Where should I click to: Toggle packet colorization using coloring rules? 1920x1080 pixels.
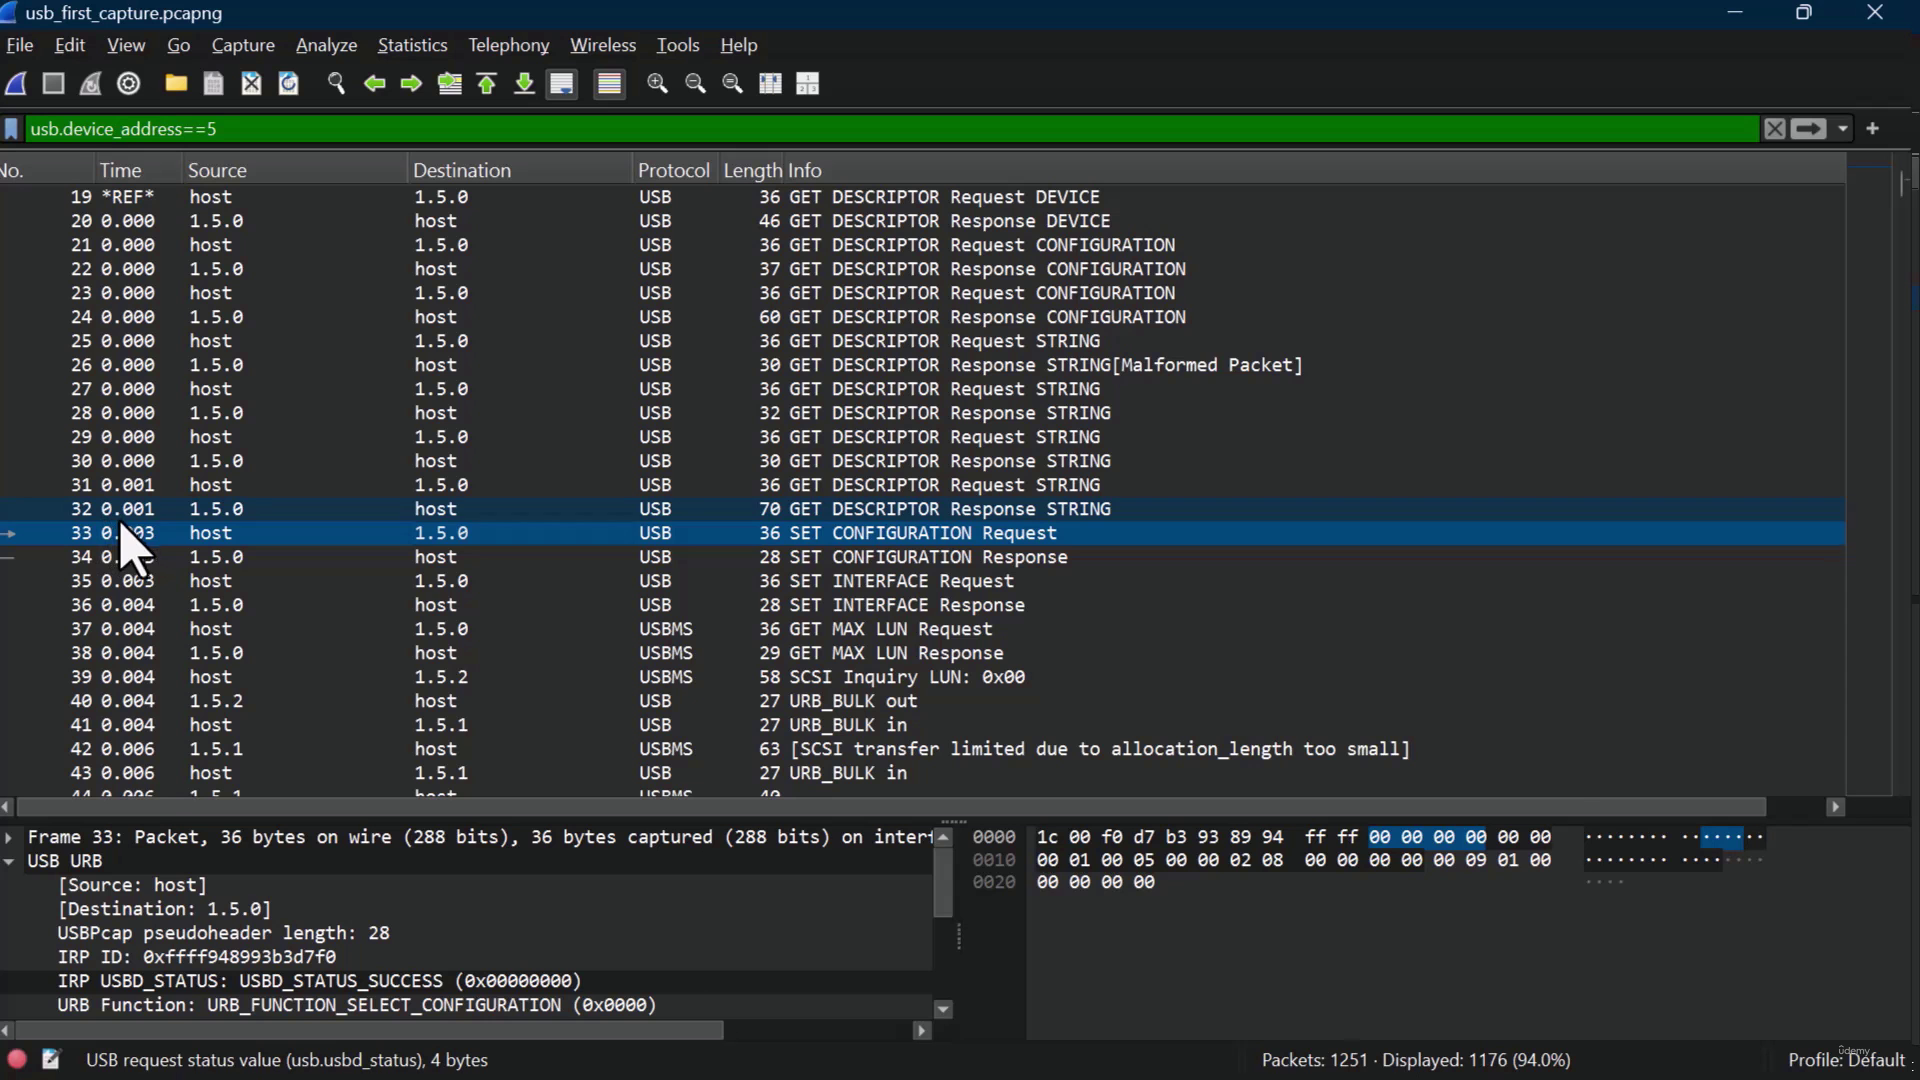(609, 84)
